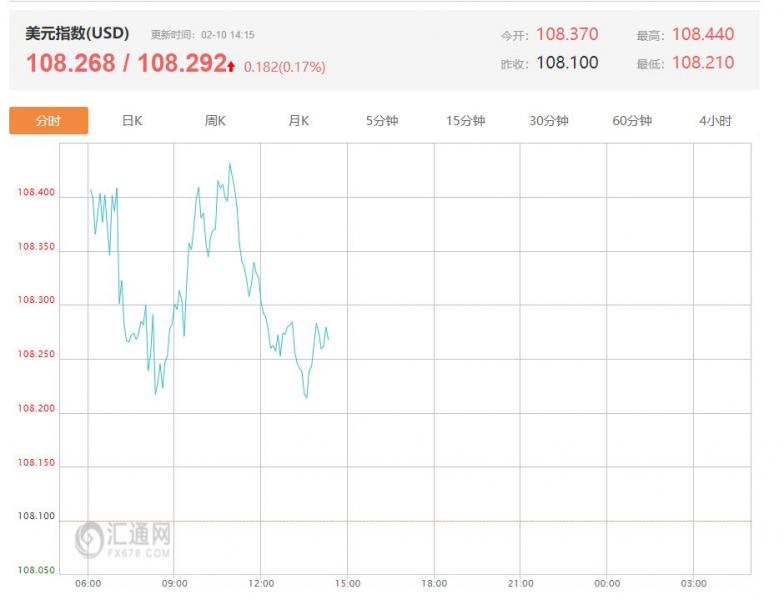Click the 108.268 / 108.292 quote

[125, 64]
